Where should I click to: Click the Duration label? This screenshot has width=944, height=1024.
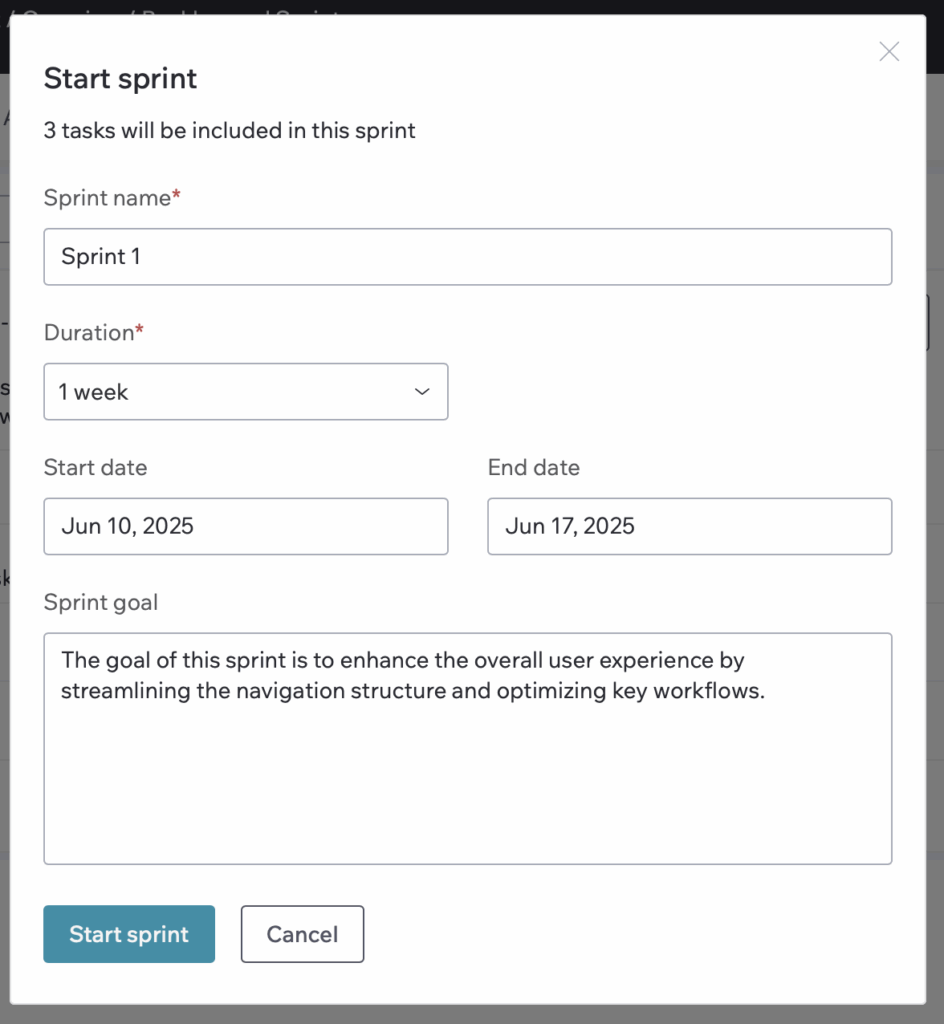click(x=93, y=332)
